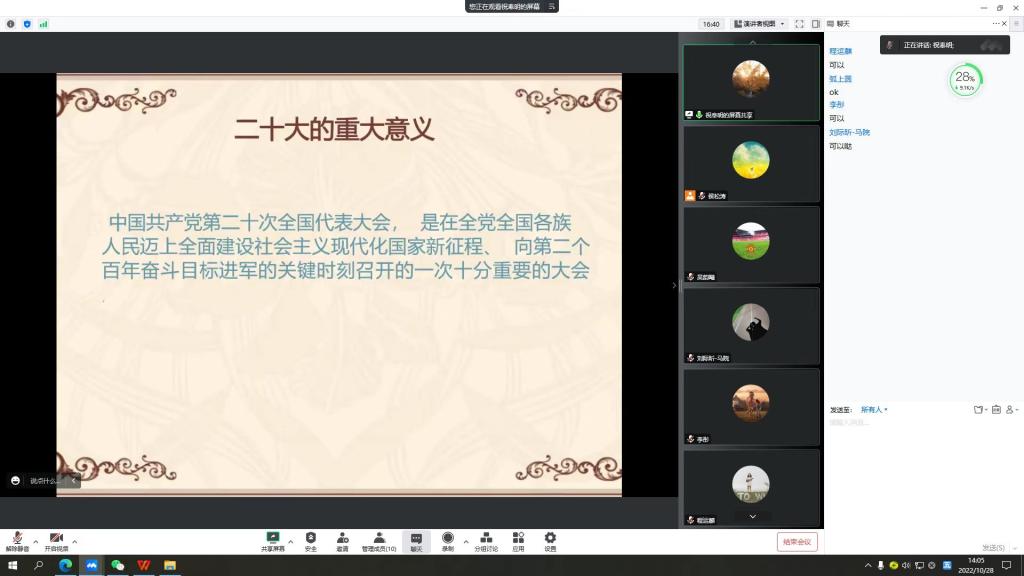Open the Send To 所有人 recipient dropdown
The height and width of the screenshot is (576, 1024).
click(874, 410)
